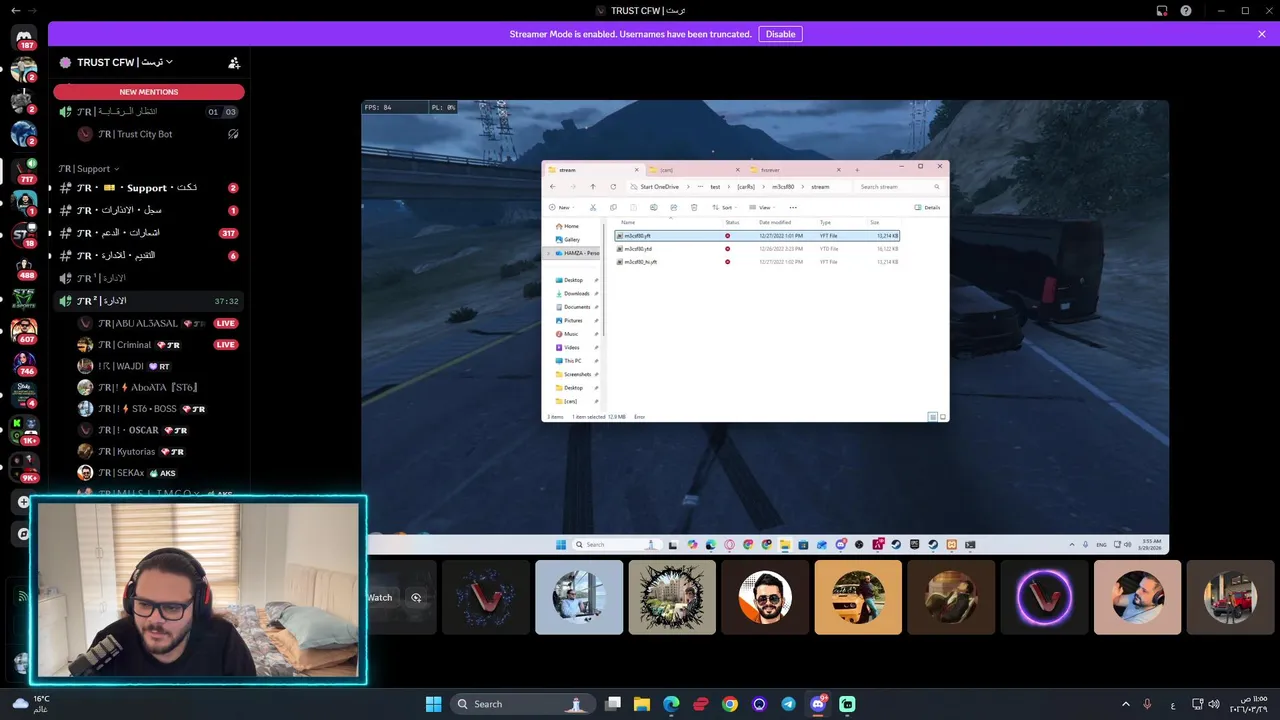Toggle the Details pane in streamed Explorer
The width and height of the screenshot is (1280, 720).
click(927, 207)
